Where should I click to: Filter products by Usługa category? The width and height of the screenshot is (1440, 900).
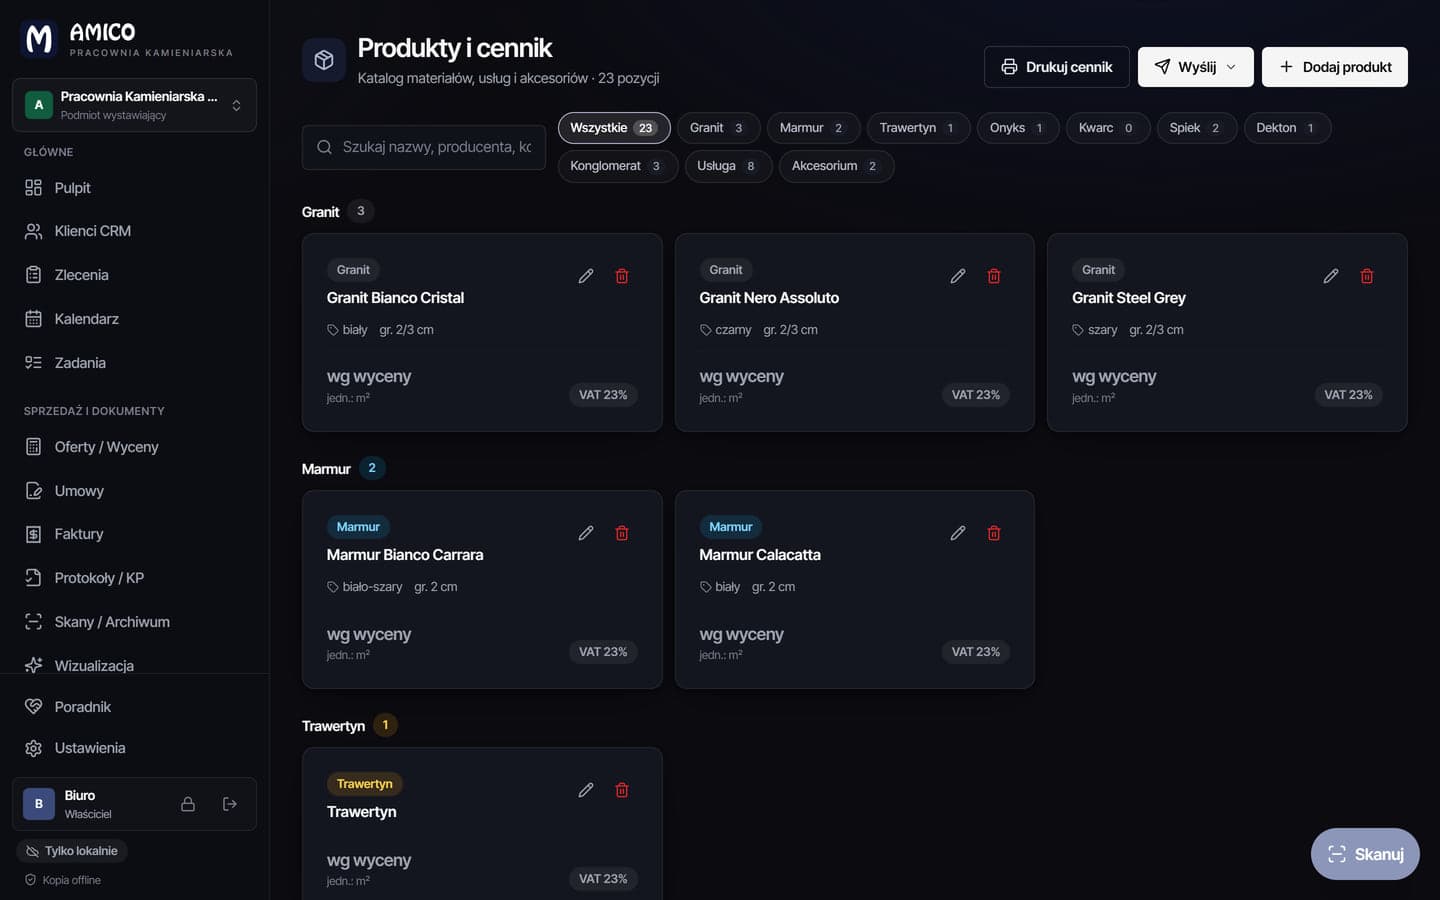(x=728, y=166)
